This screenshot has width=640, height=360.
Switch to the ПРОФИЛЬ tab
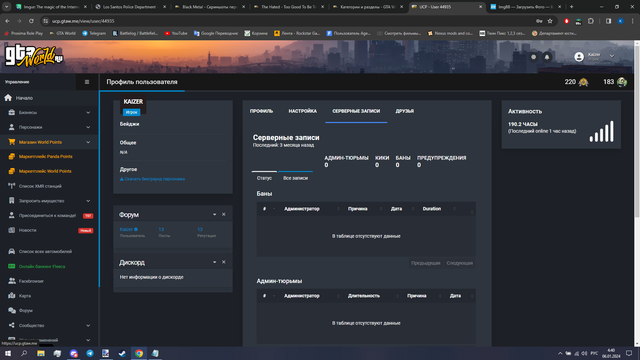click(262, 111)
